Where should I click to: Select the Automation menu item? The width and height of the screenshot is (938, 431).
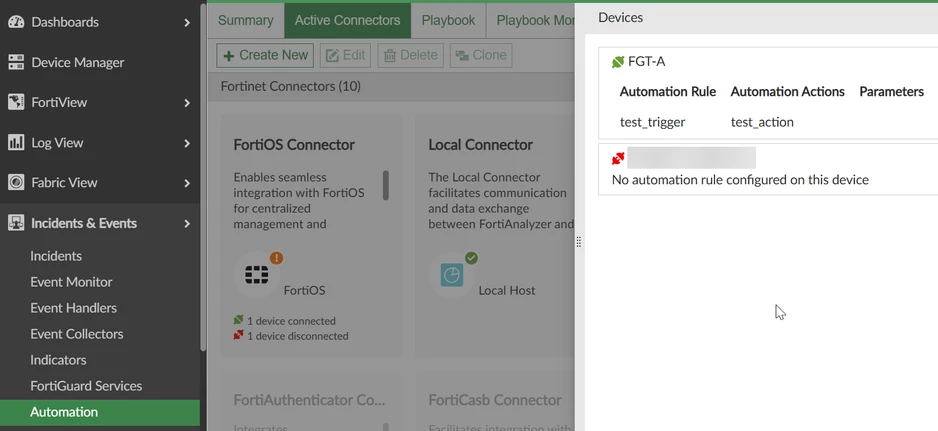tap(100, 412)
